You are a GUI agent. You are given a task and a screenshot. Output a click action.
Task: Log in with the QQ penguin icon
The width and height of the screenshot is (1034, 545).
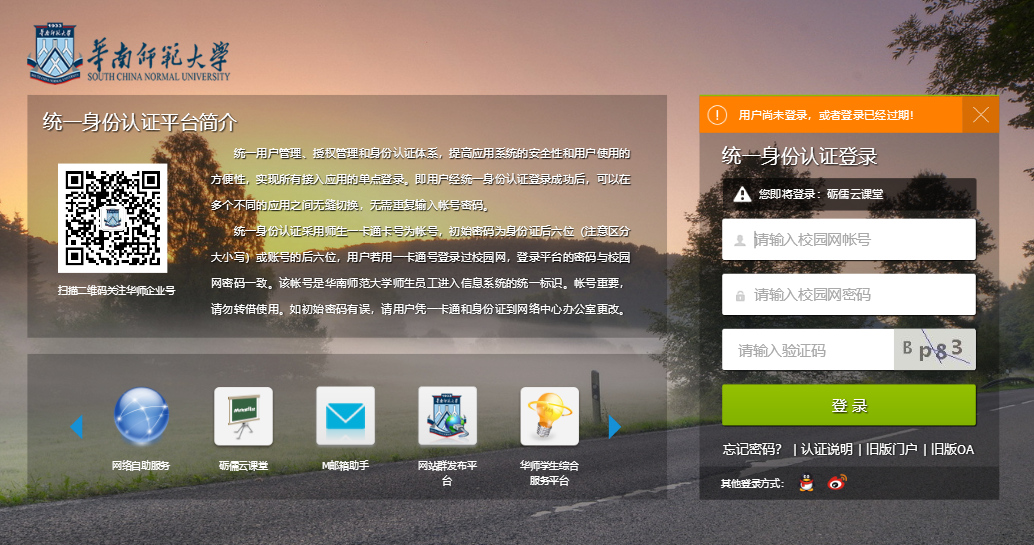807,484
